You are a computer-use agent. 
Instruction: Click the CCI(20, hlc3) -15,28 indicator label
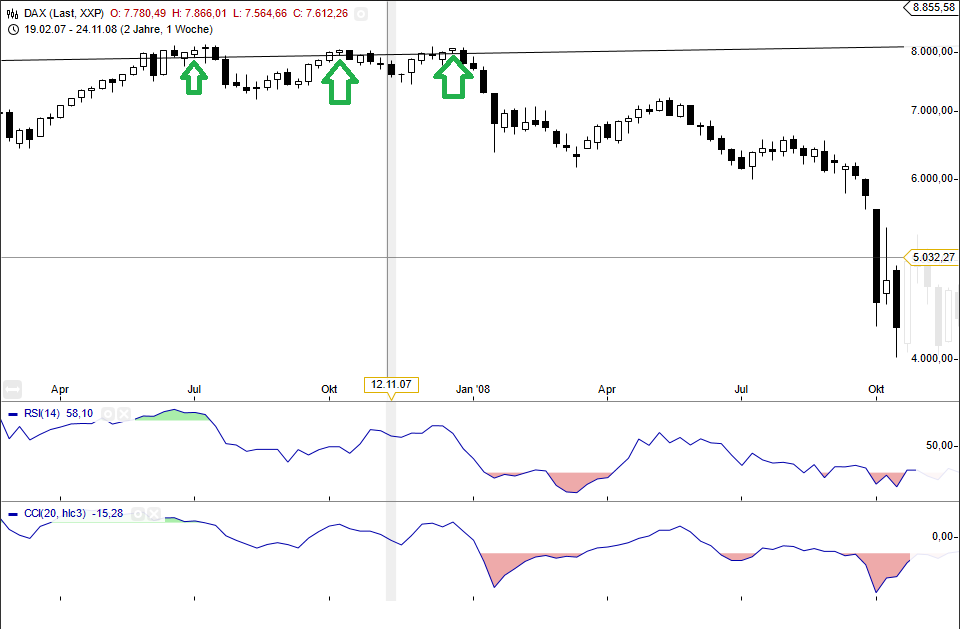(72, 513)
